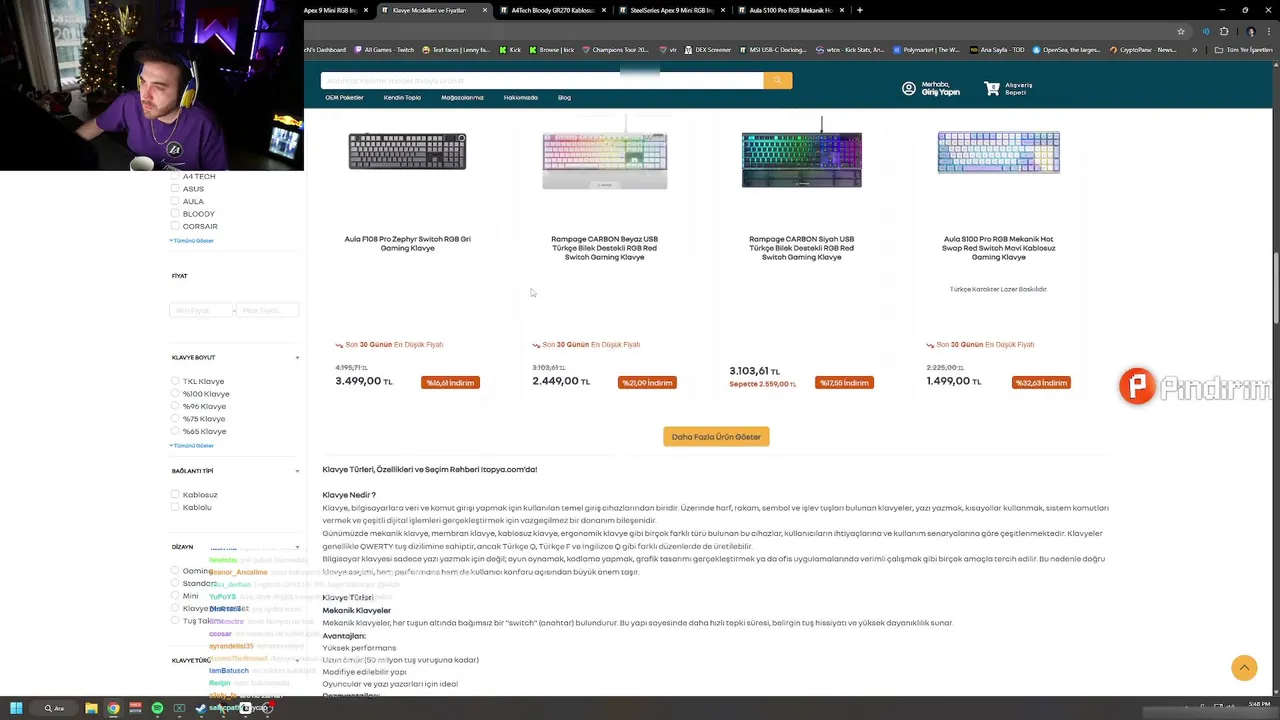Open Spotify from the taskbar
1280x720 pixels.
point(157,708)
